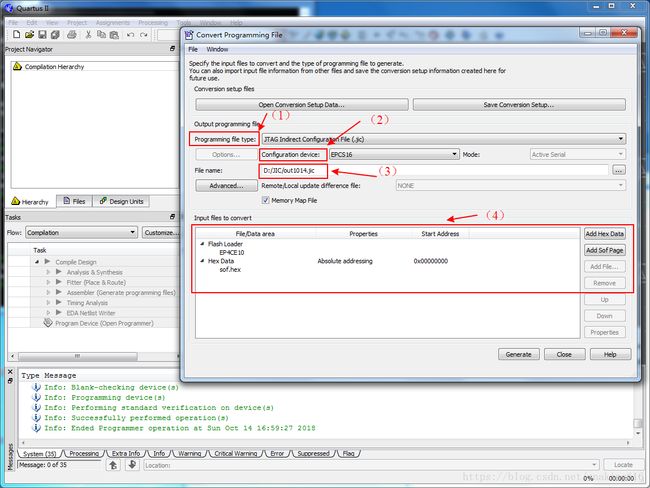The image size is (650, 488).
Task: Open the Processing menu in Quartus
Action: (x=153, y=23)
